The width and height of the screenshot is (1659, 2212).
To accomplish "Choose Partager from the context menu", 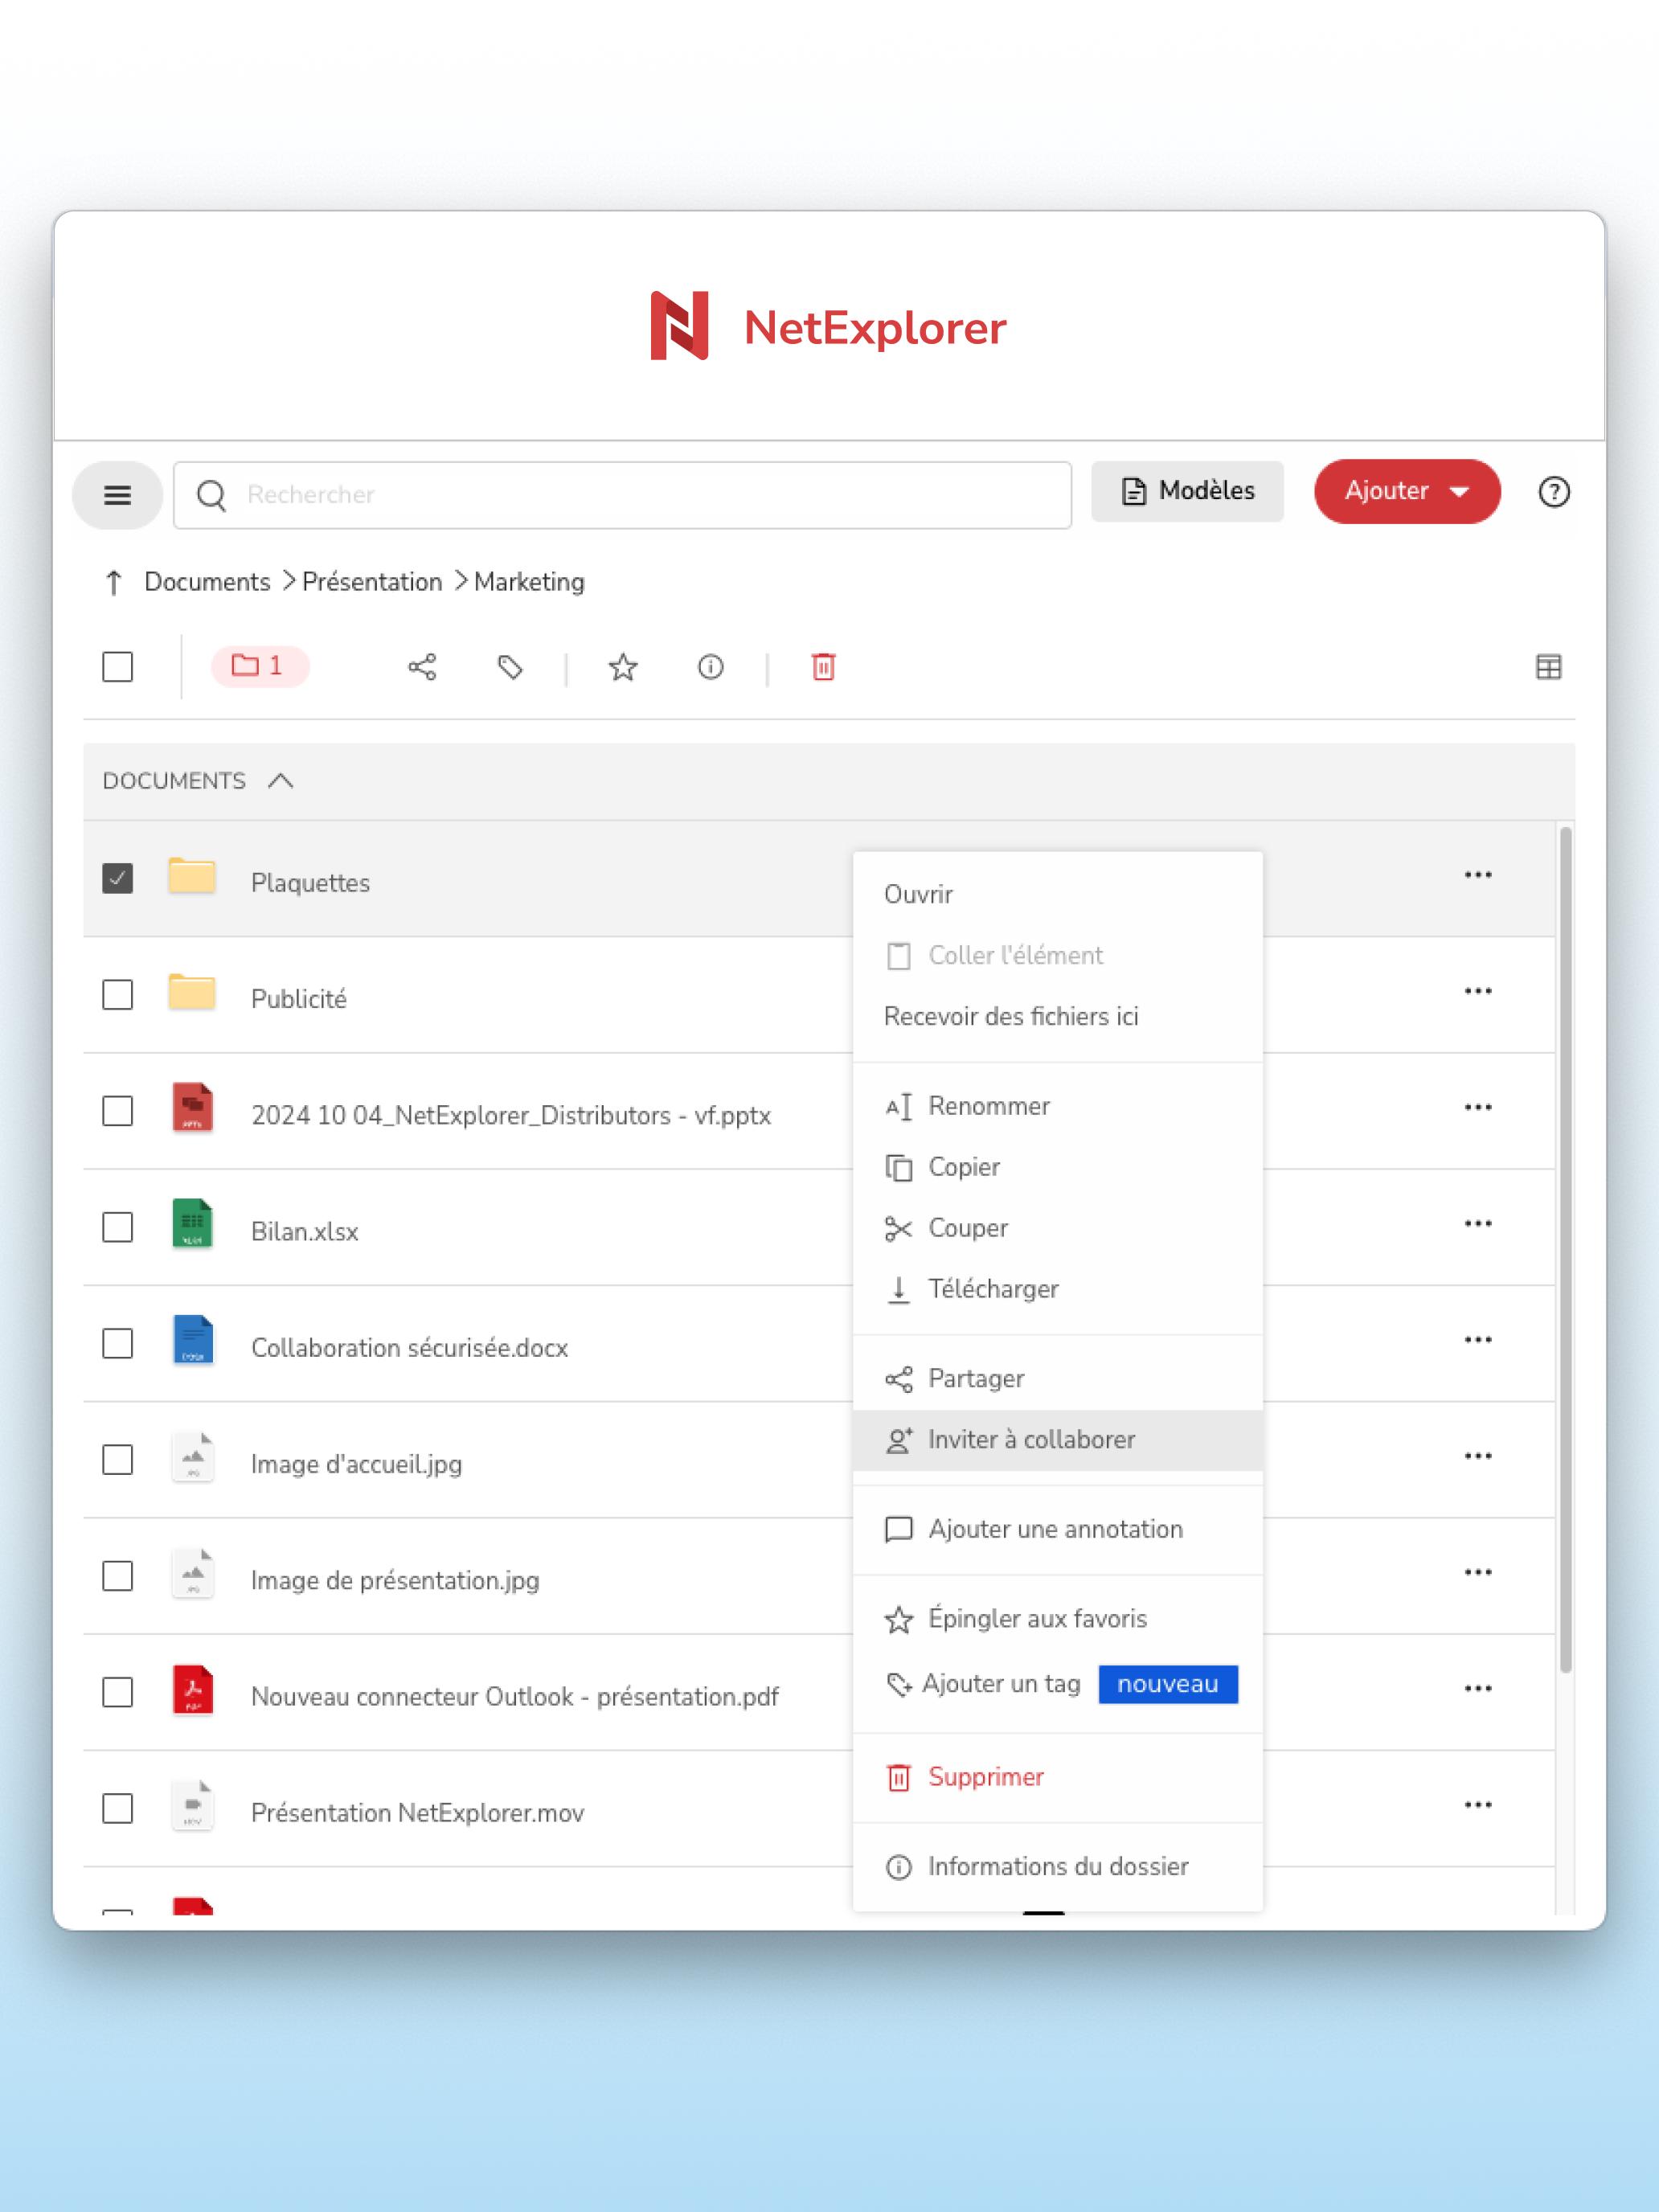I will 1058,1379.
